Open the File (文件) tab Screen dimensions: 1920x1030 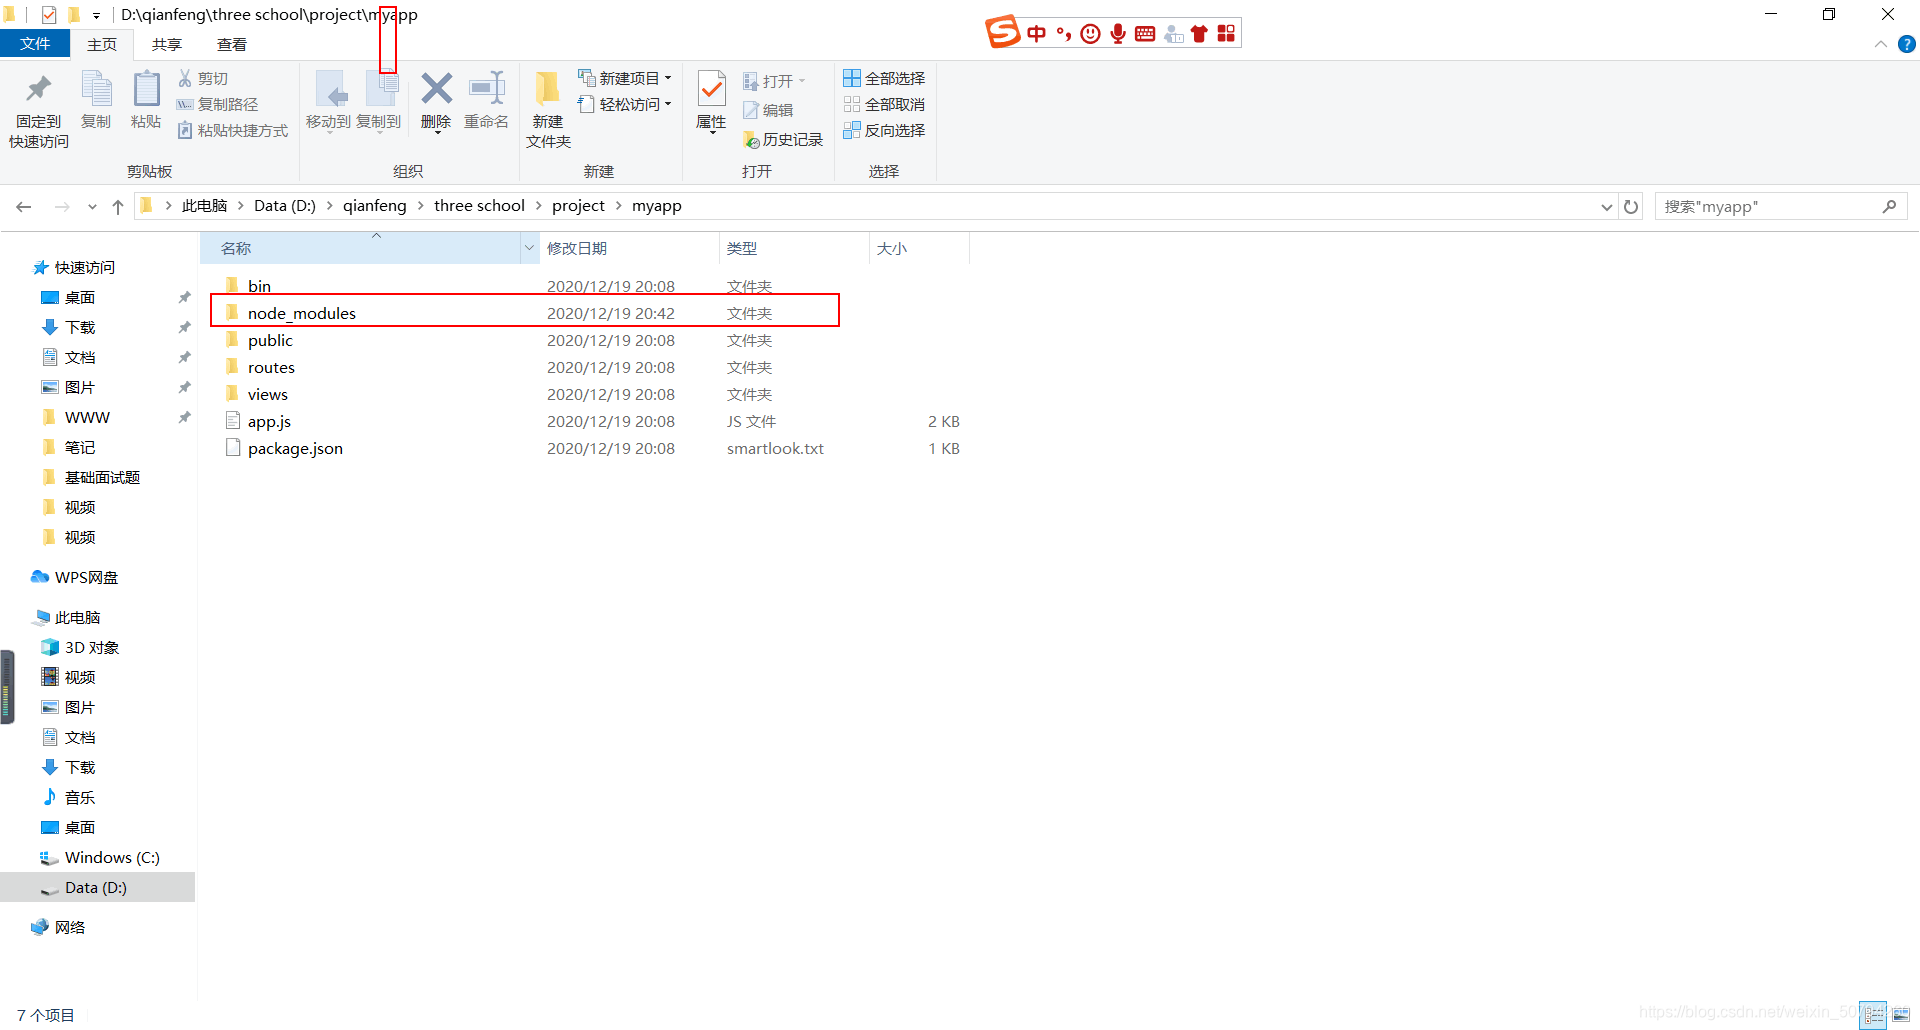click(35, 44)
